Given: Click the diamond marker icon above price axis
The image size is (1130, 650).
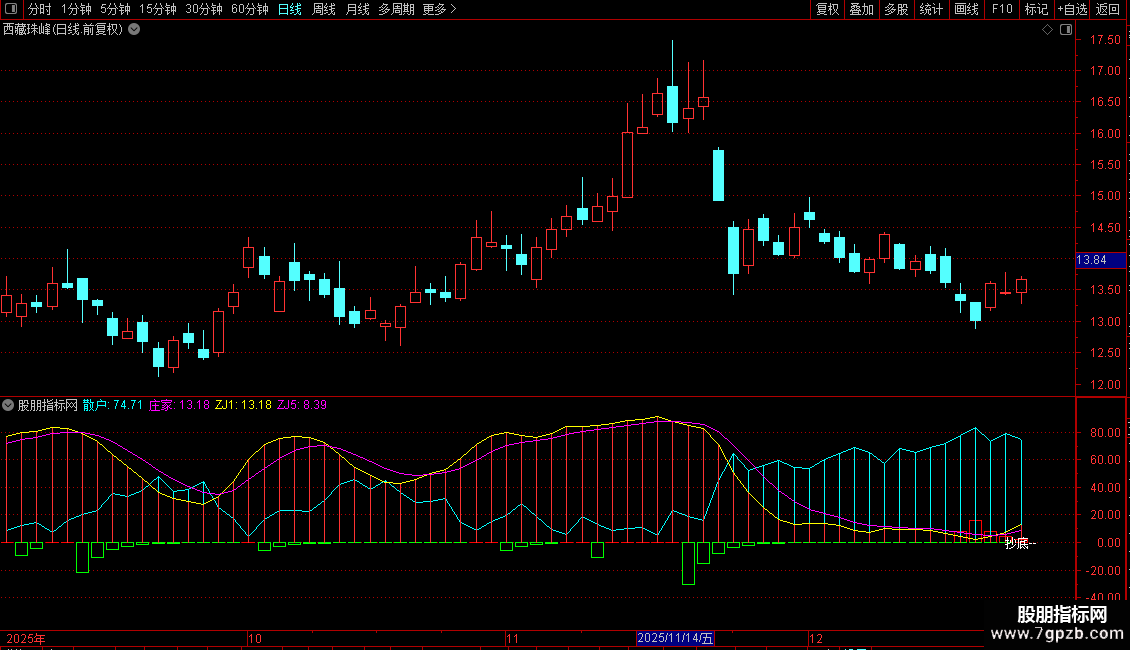Looking at the screenshot, I should tap(1047, 30).
